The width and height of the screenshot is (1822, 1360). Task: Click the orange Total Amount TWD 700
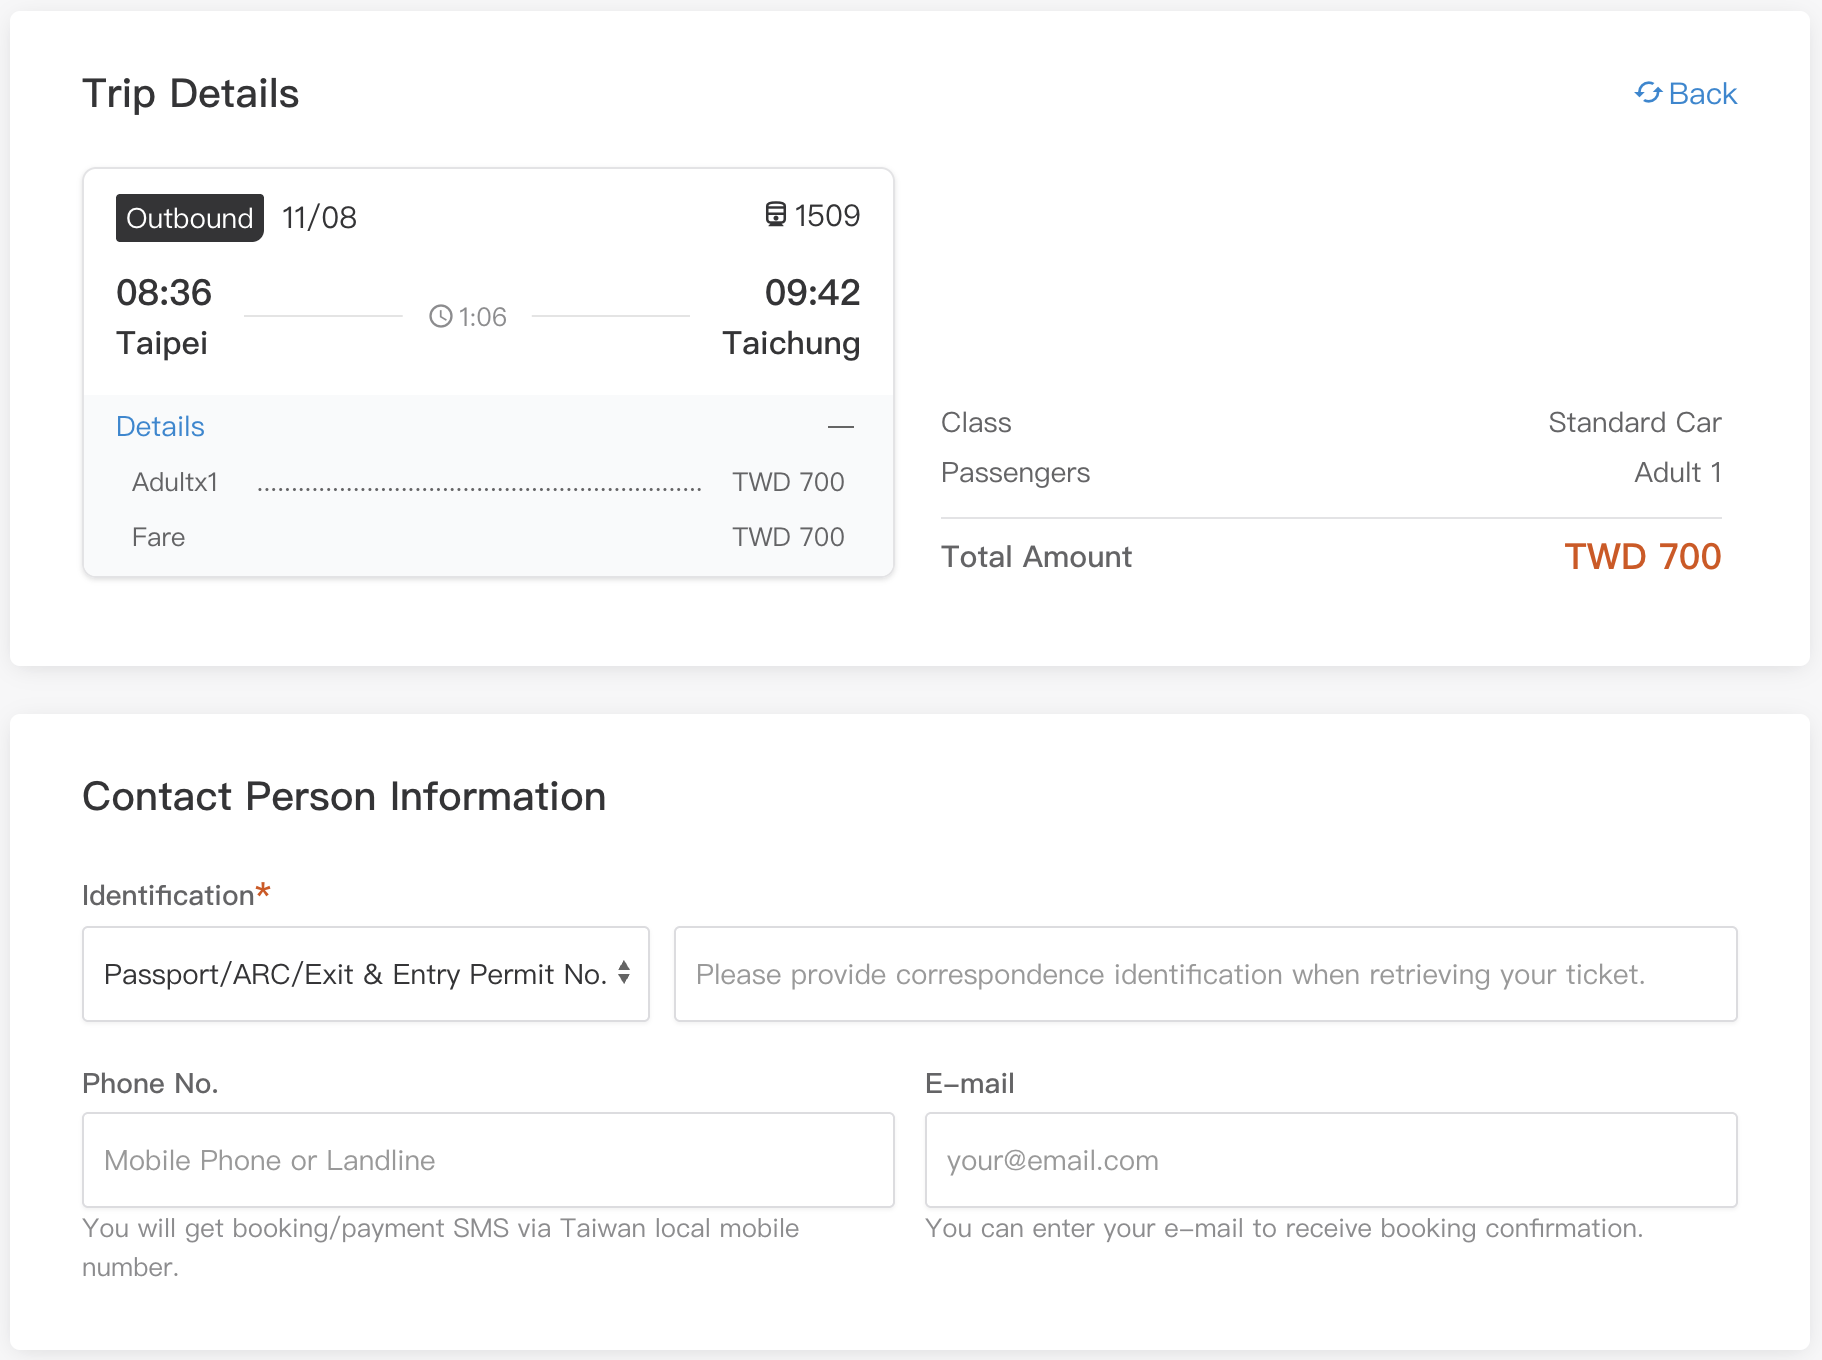click(x=1642, y=557)
